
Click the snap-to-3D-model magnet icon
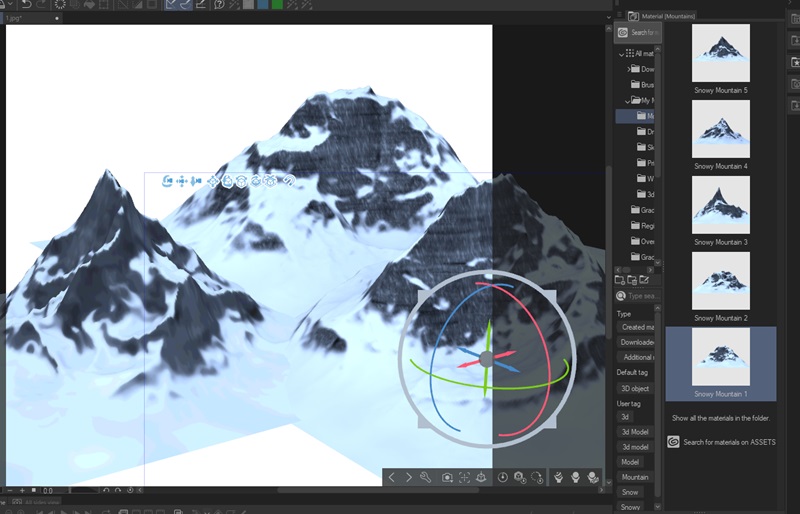pyautogui.click(x=289, y=181)
